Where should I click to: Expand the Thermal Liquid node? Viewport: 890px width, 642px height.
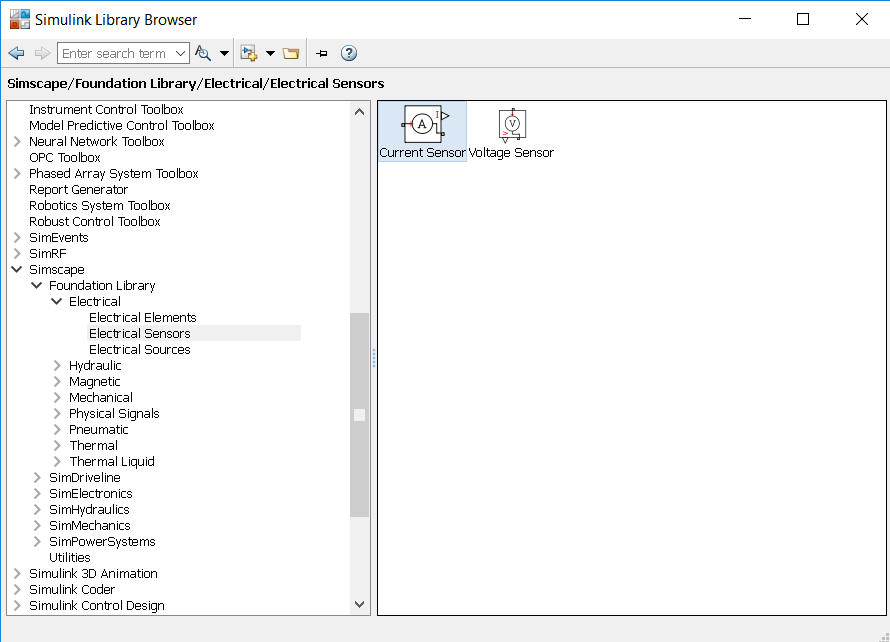click(x=57, y=461)
